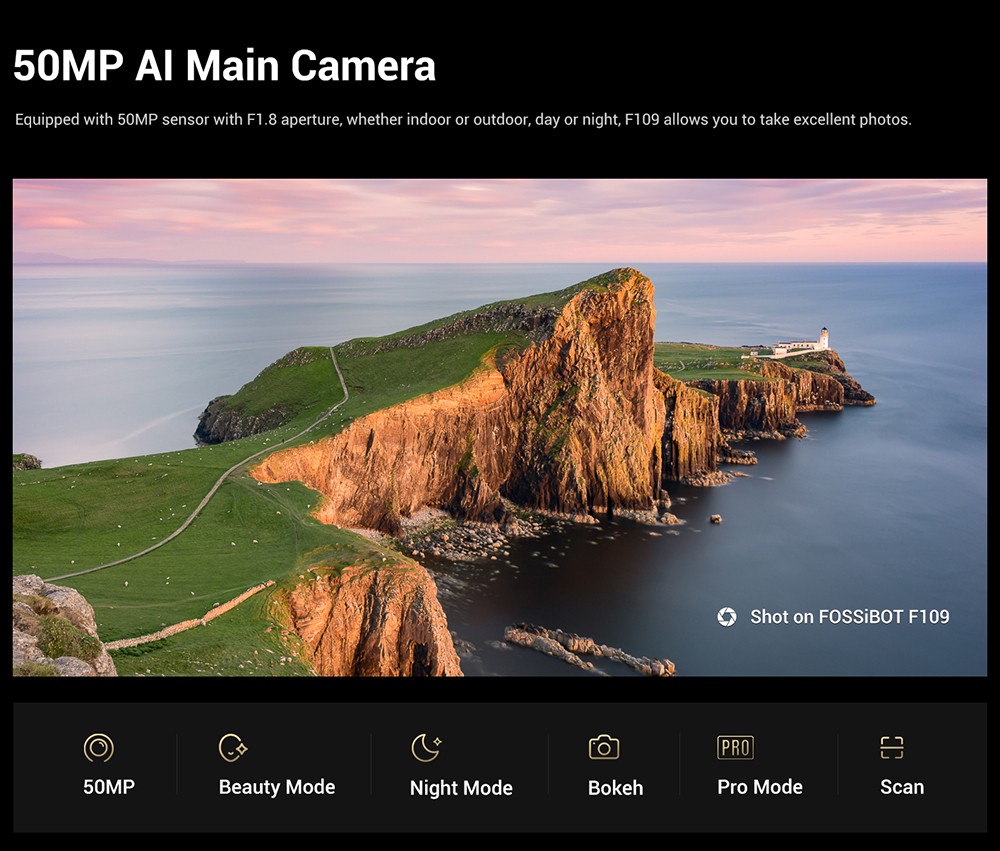Click the F1.8 aperture description paragraph
This screenshot has width=1000, height=851.
463,120
